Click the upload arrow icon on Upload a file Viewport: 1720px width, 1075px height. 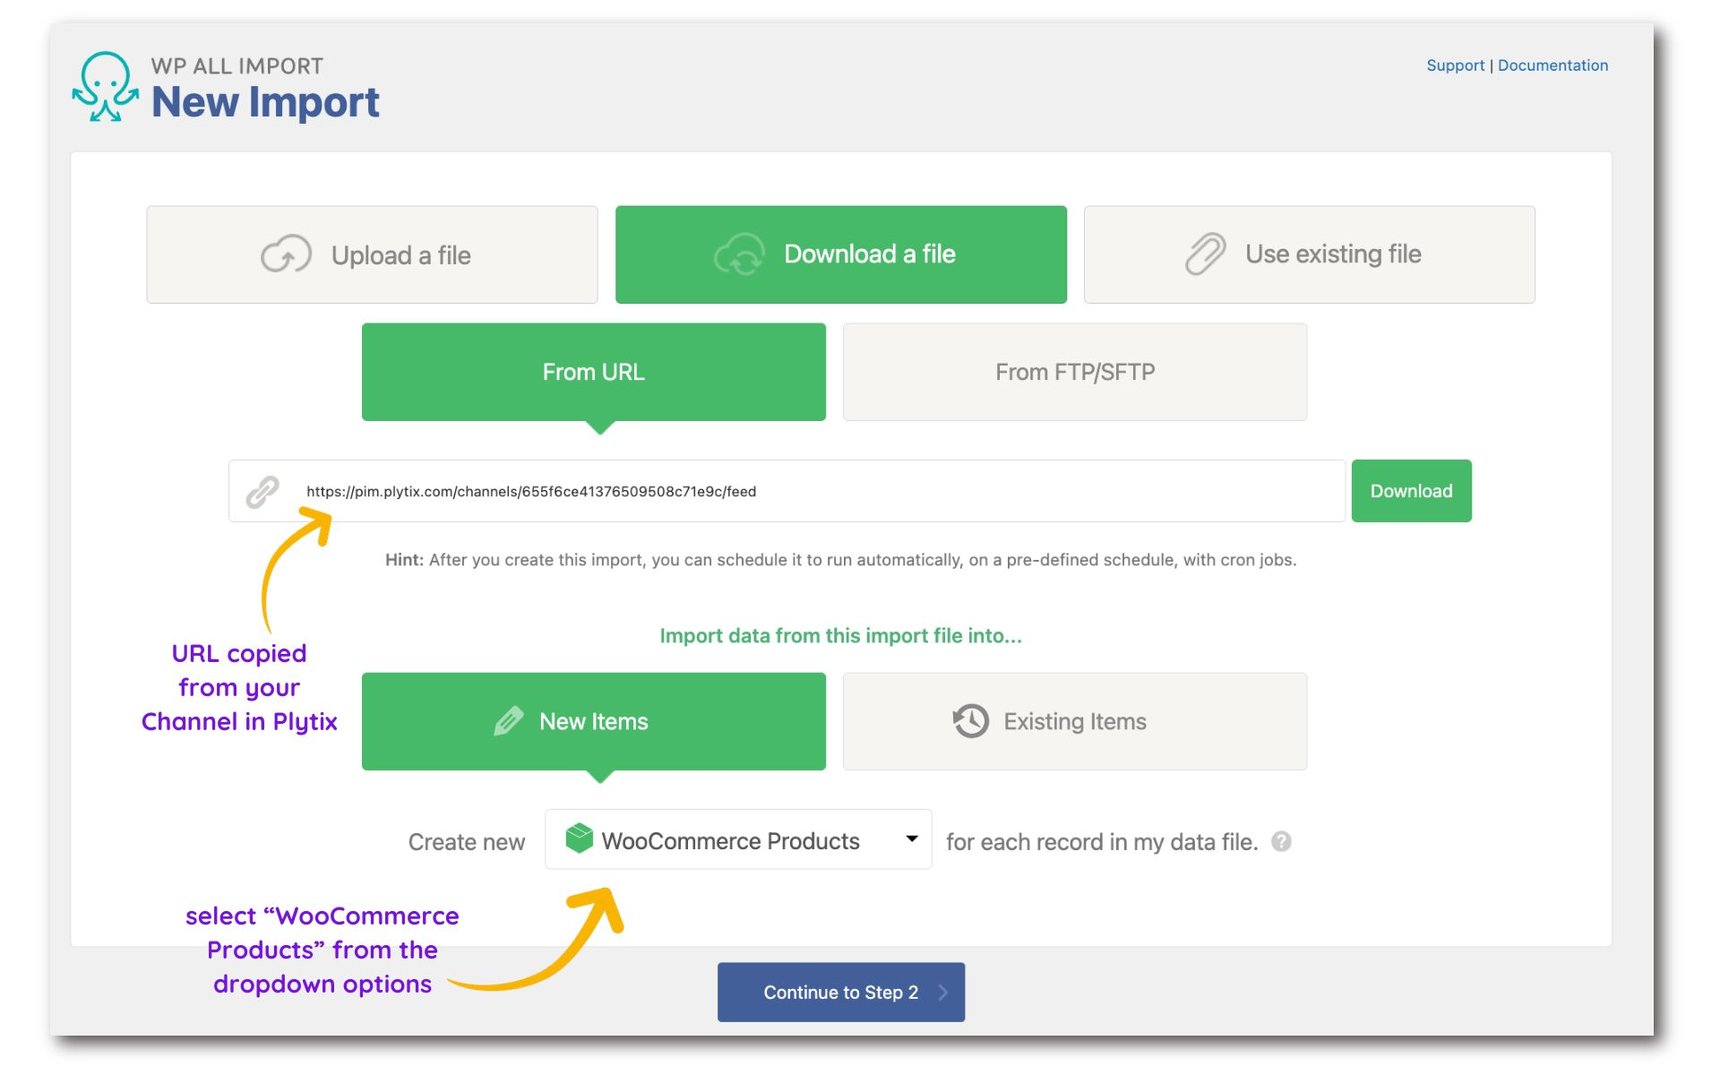(286, 254)
